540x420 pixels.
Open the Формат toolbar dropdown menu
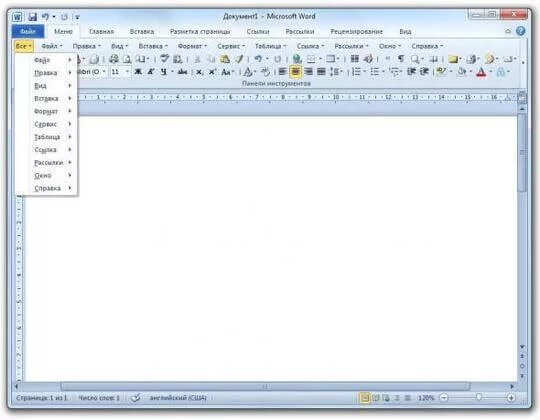coord(192,46)
